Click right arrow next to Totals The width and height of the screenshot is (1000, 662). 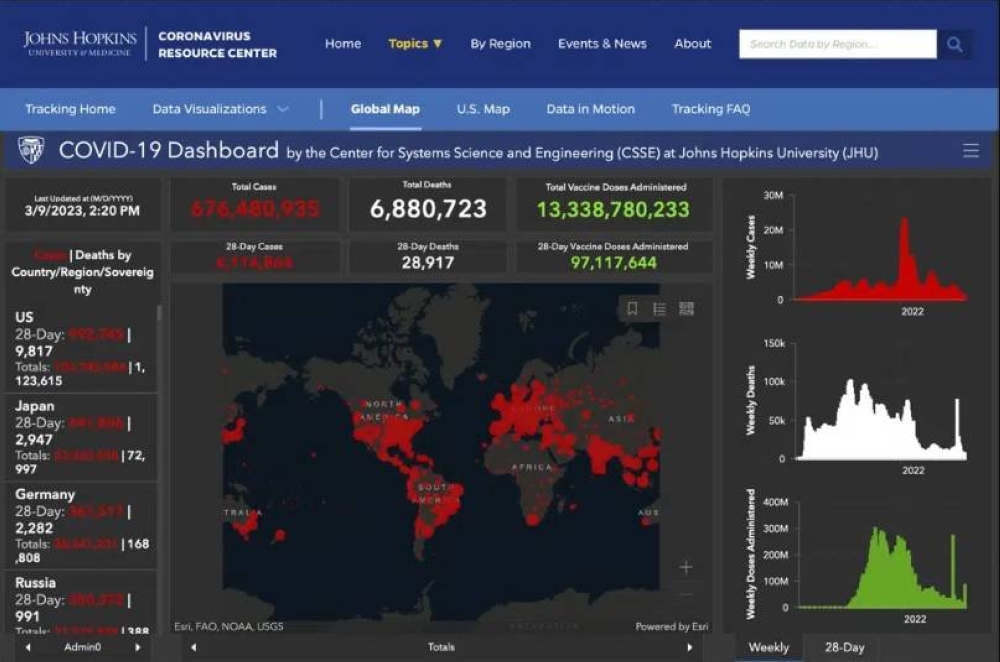click(x=689, y=647)
